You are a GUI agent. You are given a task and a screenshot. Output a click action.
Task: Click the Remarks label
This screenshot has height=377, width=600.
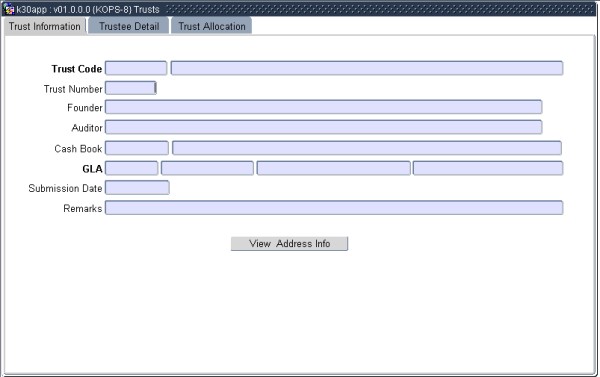[x=83, y=208]
